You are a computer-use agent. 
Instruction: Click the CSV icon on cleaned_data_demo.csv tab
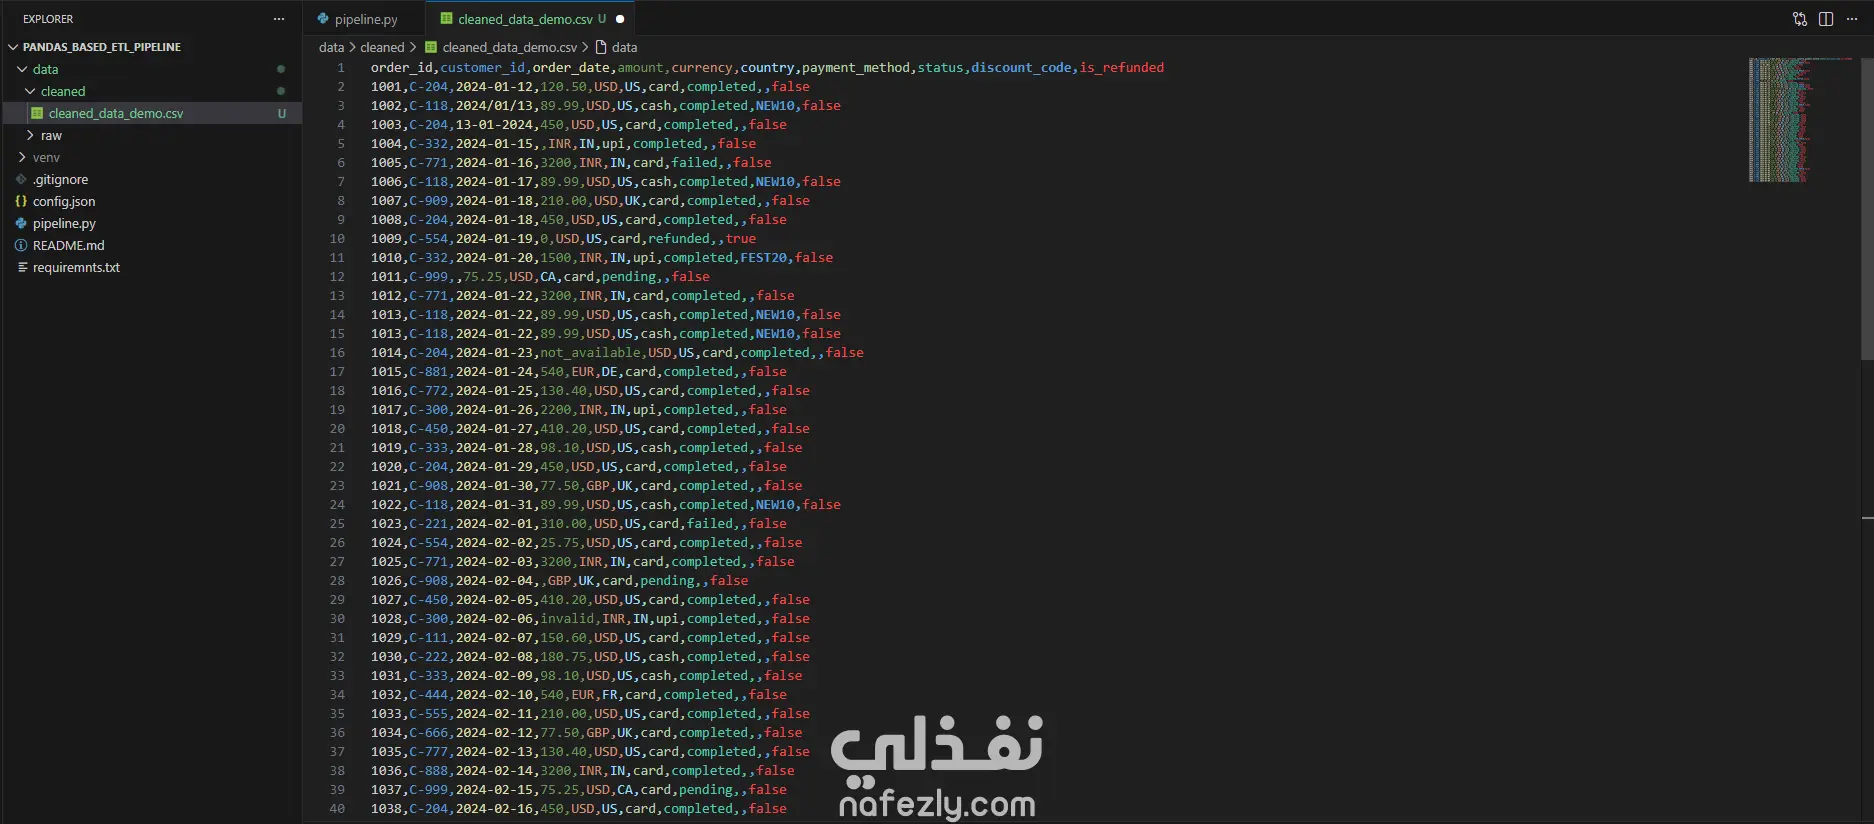[x=447, y=19]
